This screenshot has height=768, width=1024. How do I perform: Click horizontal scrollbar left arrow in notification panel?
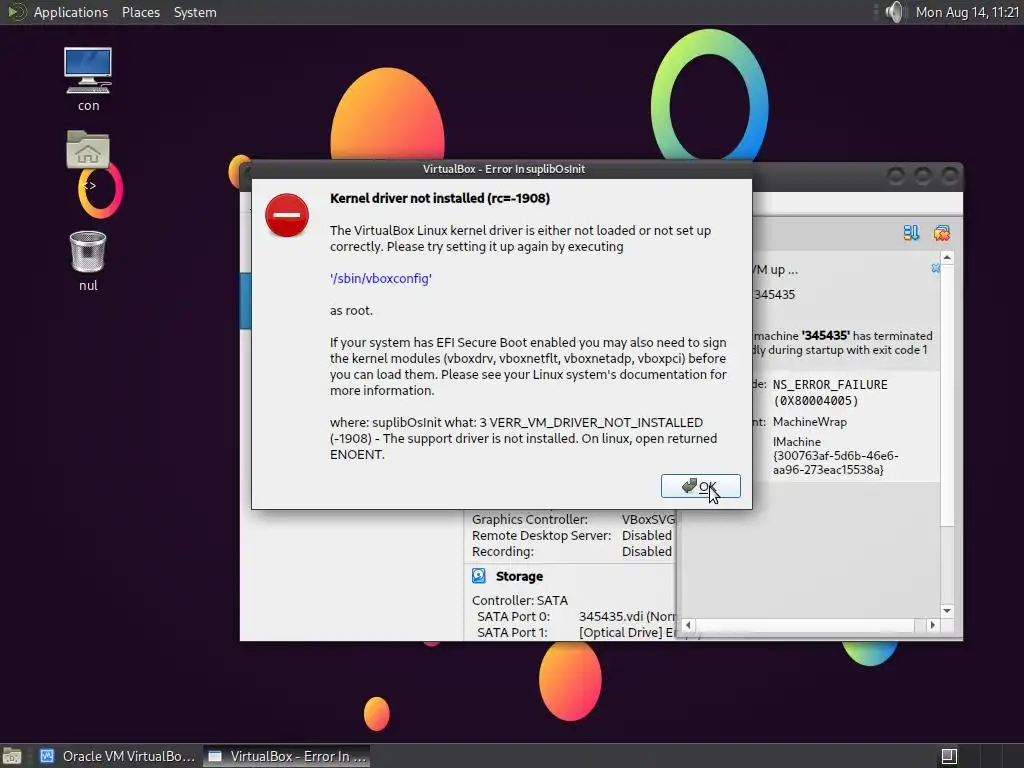click(x=688, y=625)
